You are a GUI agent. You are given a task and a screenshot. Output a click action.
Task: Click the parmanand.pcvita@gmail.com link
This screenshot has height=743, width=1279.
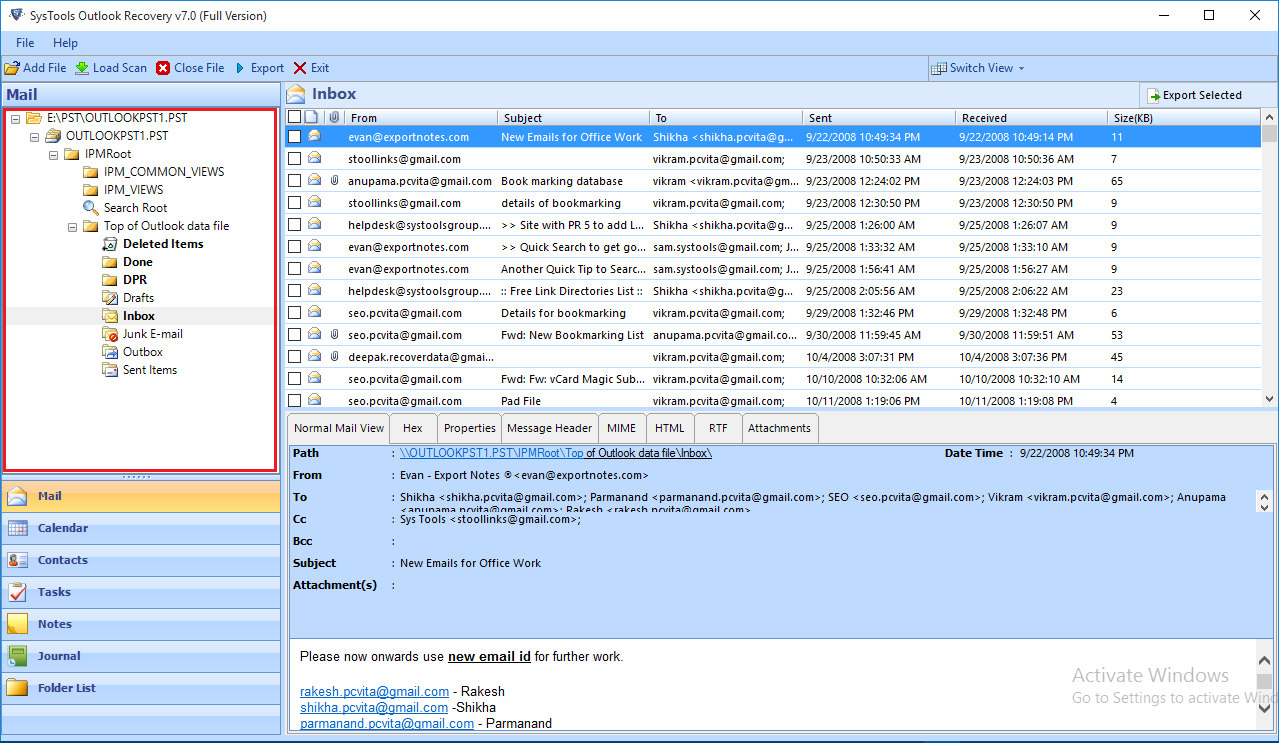pyautogui.click(x=387, y=723)
